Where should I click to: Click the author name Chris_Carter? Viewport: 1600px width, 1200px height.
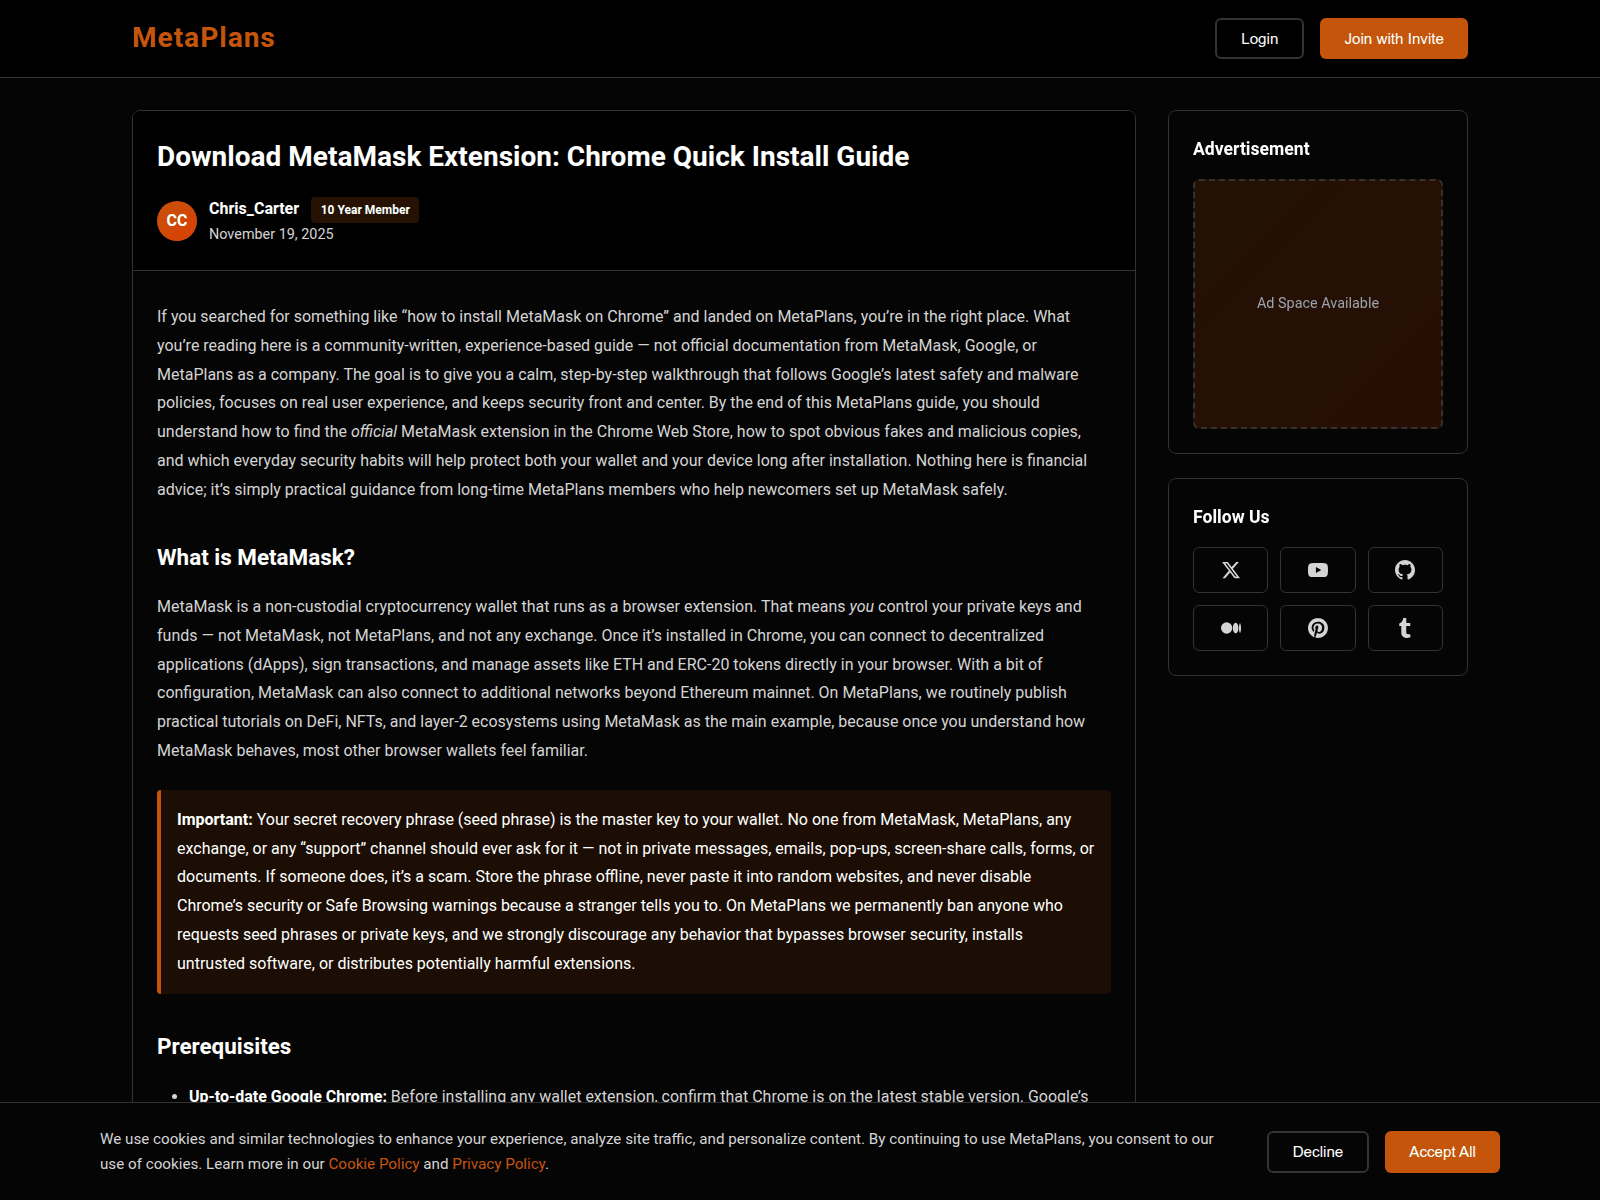(x=253, y=209)
